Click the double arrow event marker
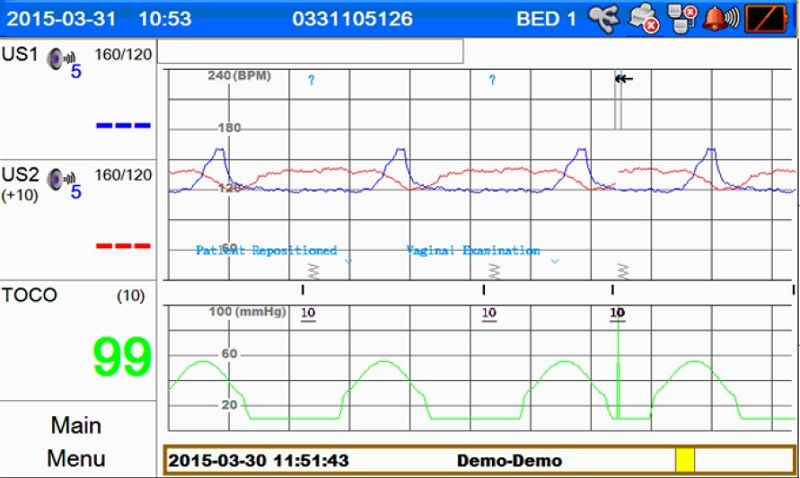 [624, 79]
